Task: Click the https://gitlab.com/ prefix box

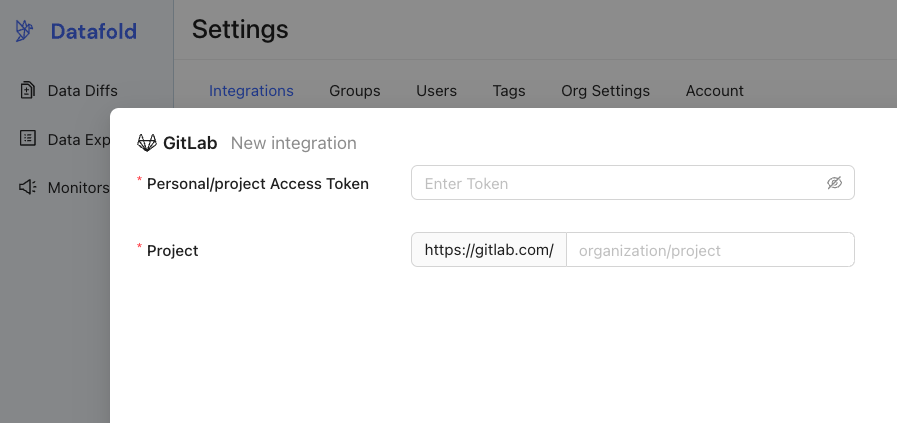Action: 489,250
